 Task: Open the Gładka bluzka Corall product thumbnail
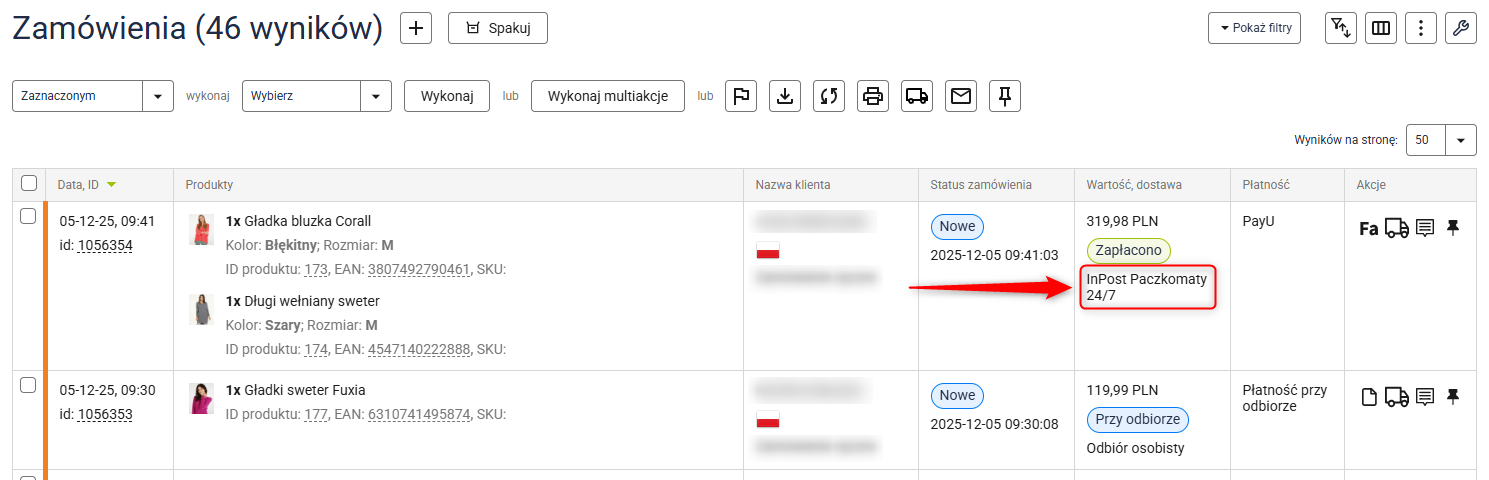point(201,229)
